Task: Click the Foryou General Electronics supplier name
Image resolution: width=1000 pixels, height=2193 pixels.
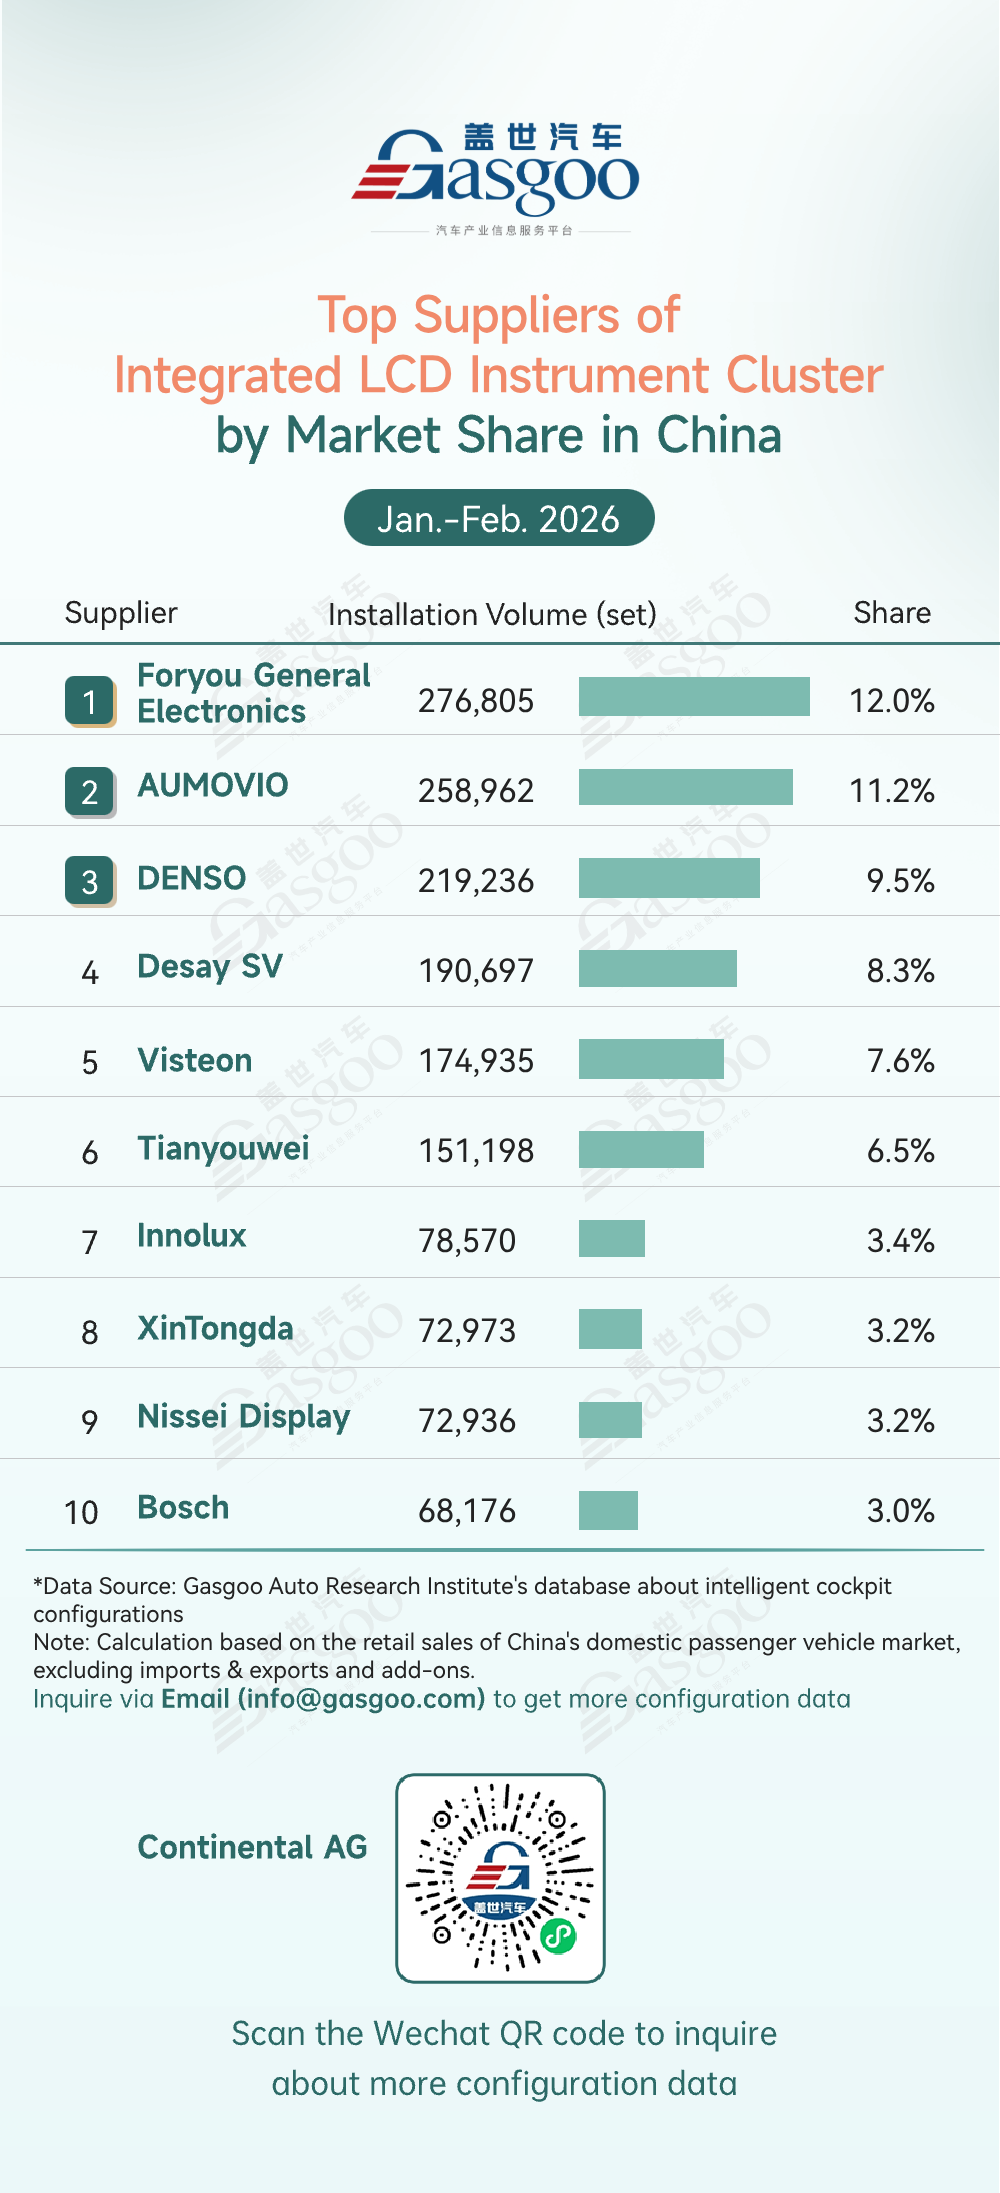Action: [x=253, y=693]
